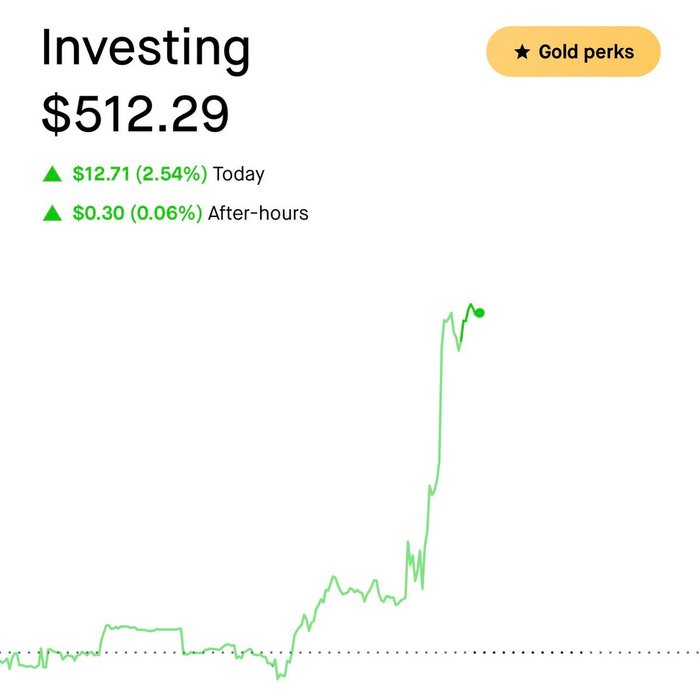Viewport: 700px width, 700px height.
Task: Click the star icon in Gold perks
Action: 522,52
